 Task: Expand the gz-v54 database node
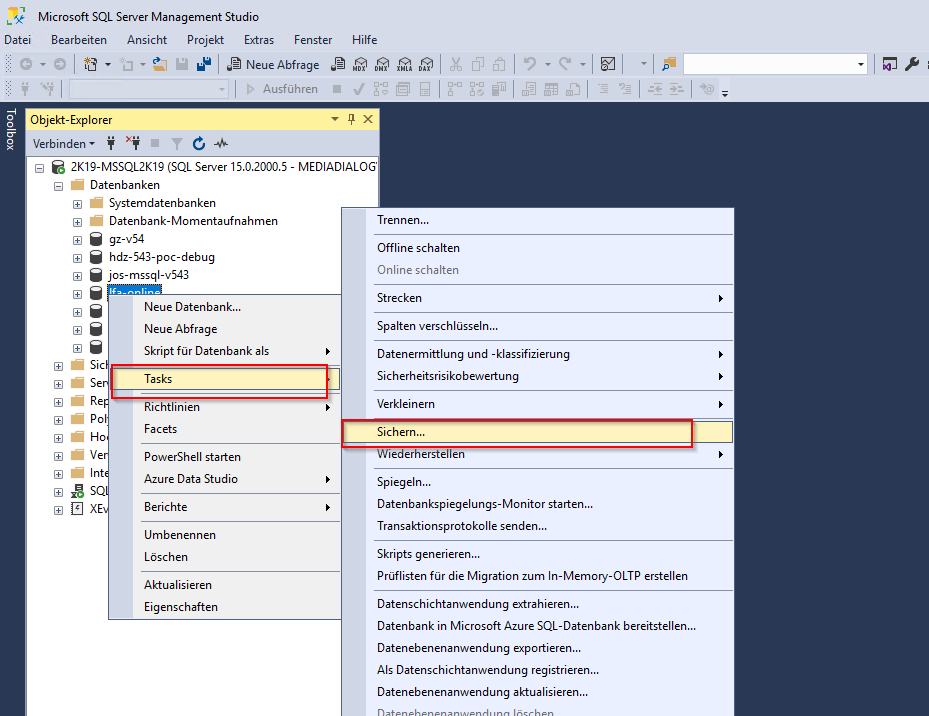pyautogui.click(x=77, y=240)
